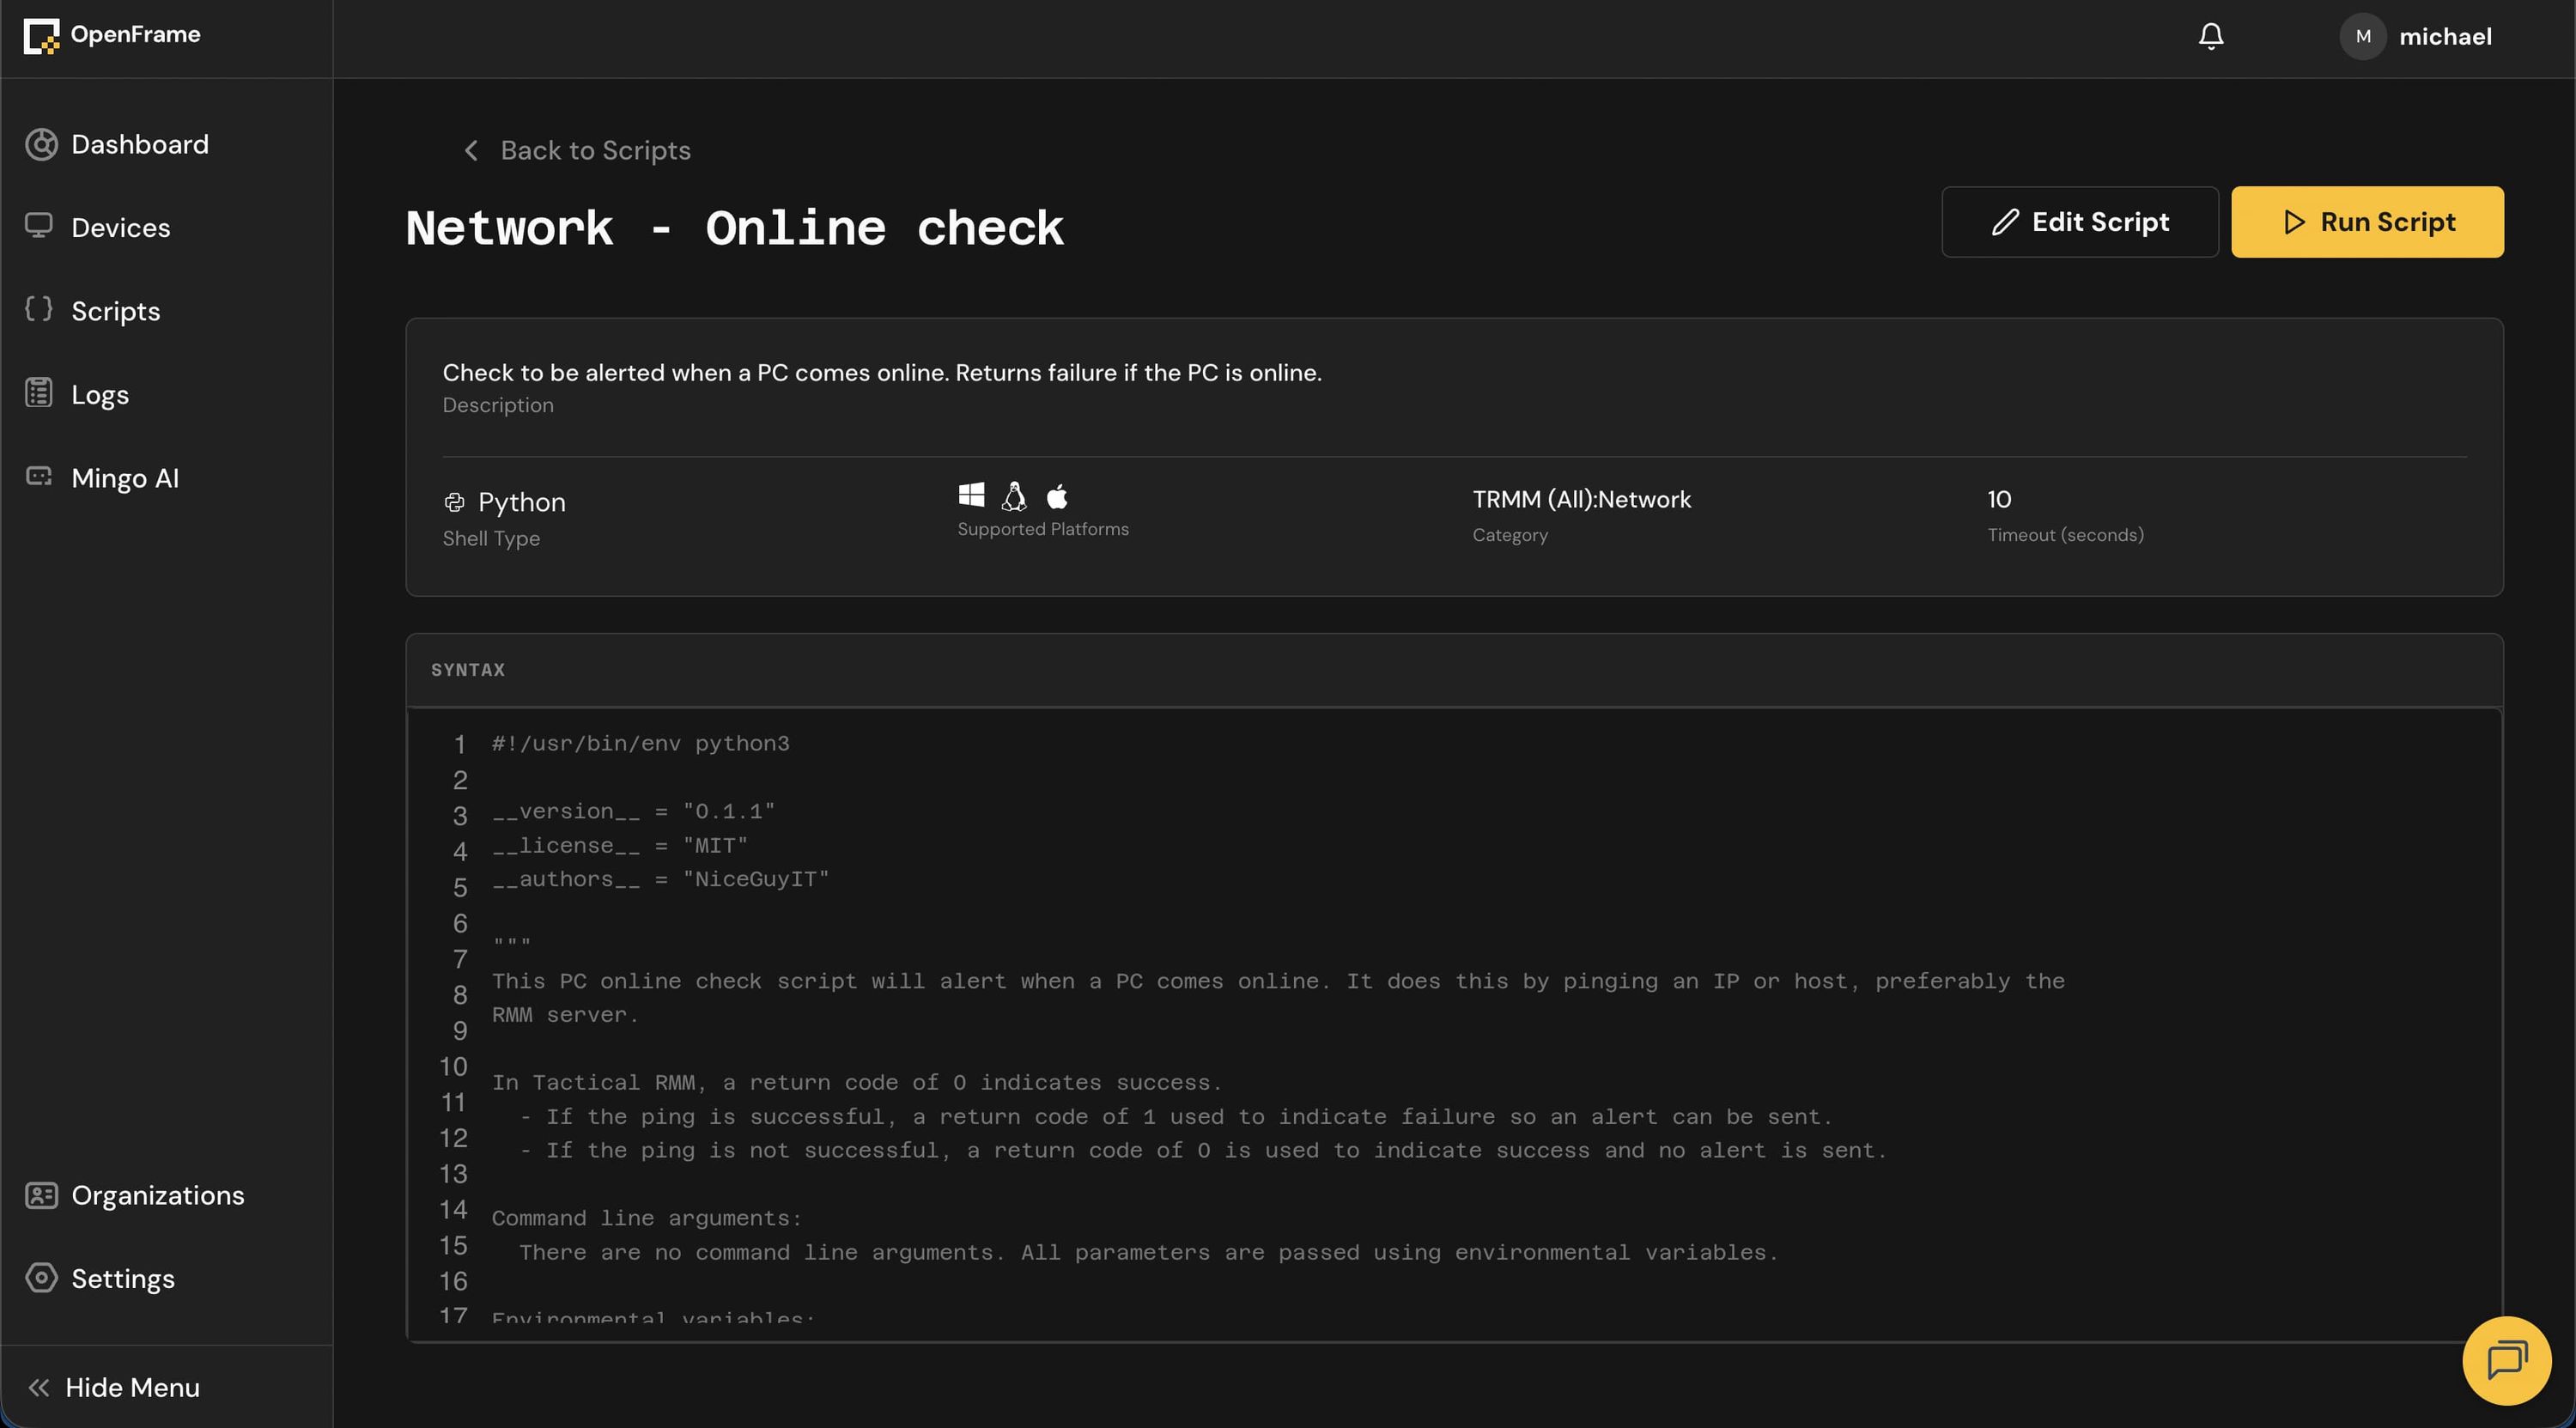Click the Hide Menu double-chevron icon
This screenshot has width=2576, height=1428.
(39, 1387)
